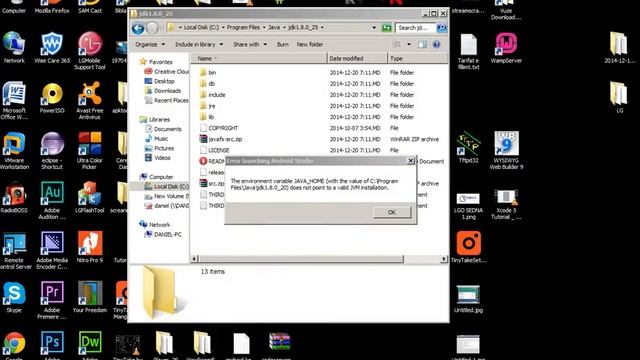
Task: Click the Search jdk input field
Action: coord(415,28)
